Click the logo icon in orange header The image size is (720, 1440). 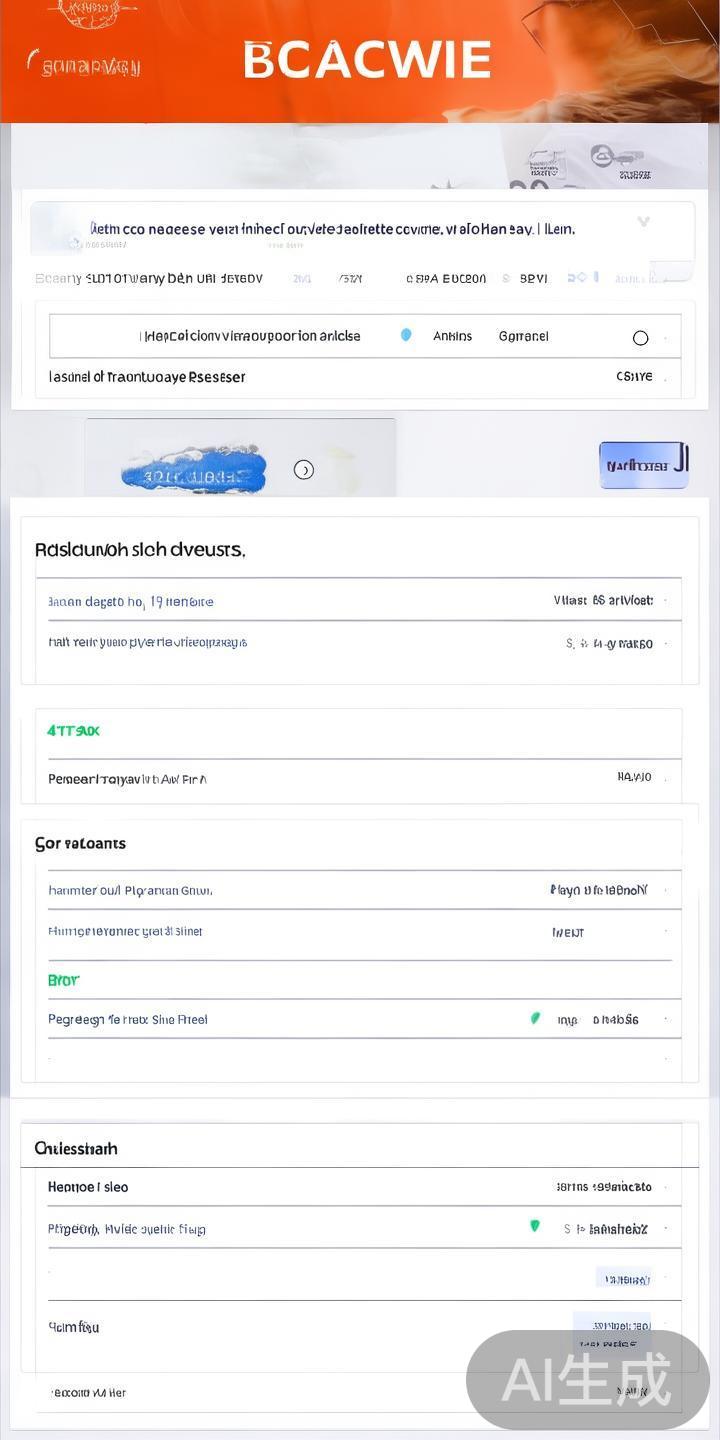pos(92,14)
